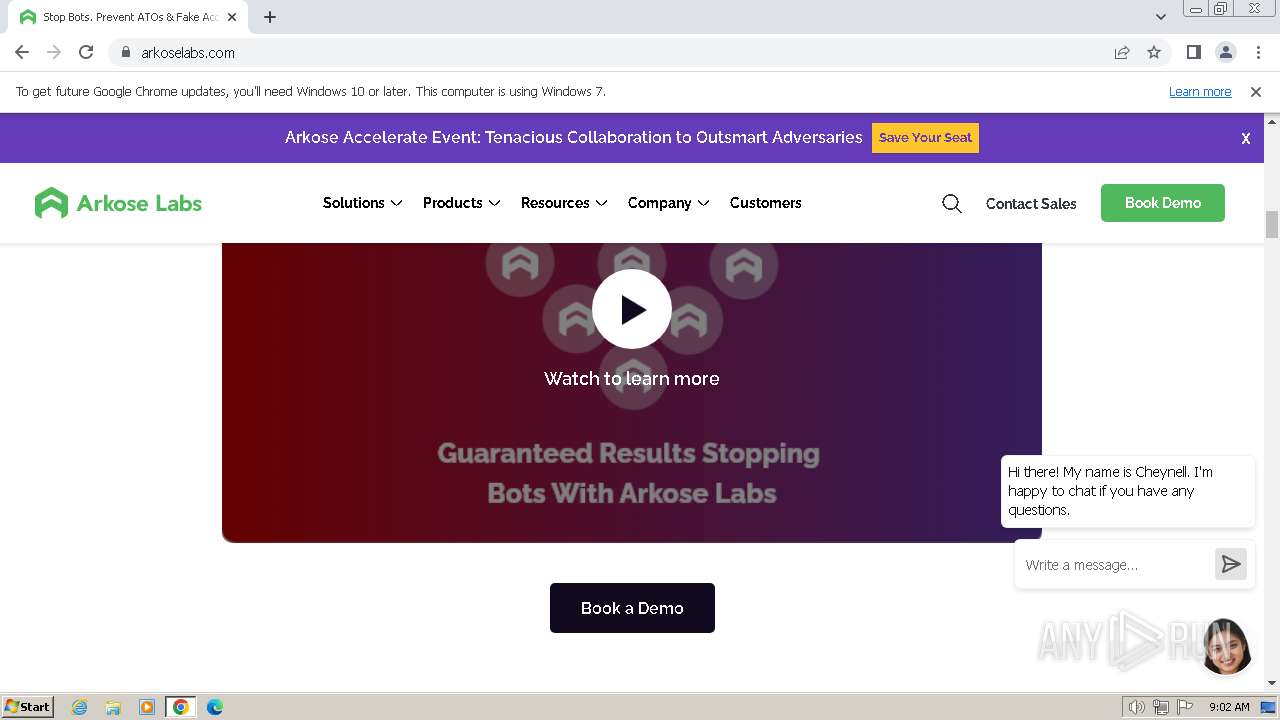This screenshot has width=1280, height=720.
Task: Open chat agent avatar bubble
Action: [x=1227, y=646]
